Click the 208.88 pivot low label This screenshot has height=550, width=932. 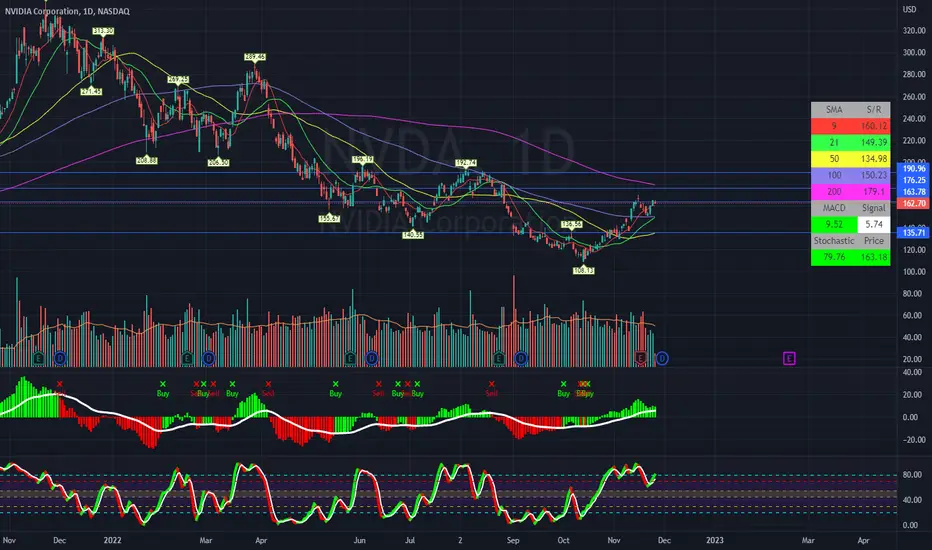point(146,160)
